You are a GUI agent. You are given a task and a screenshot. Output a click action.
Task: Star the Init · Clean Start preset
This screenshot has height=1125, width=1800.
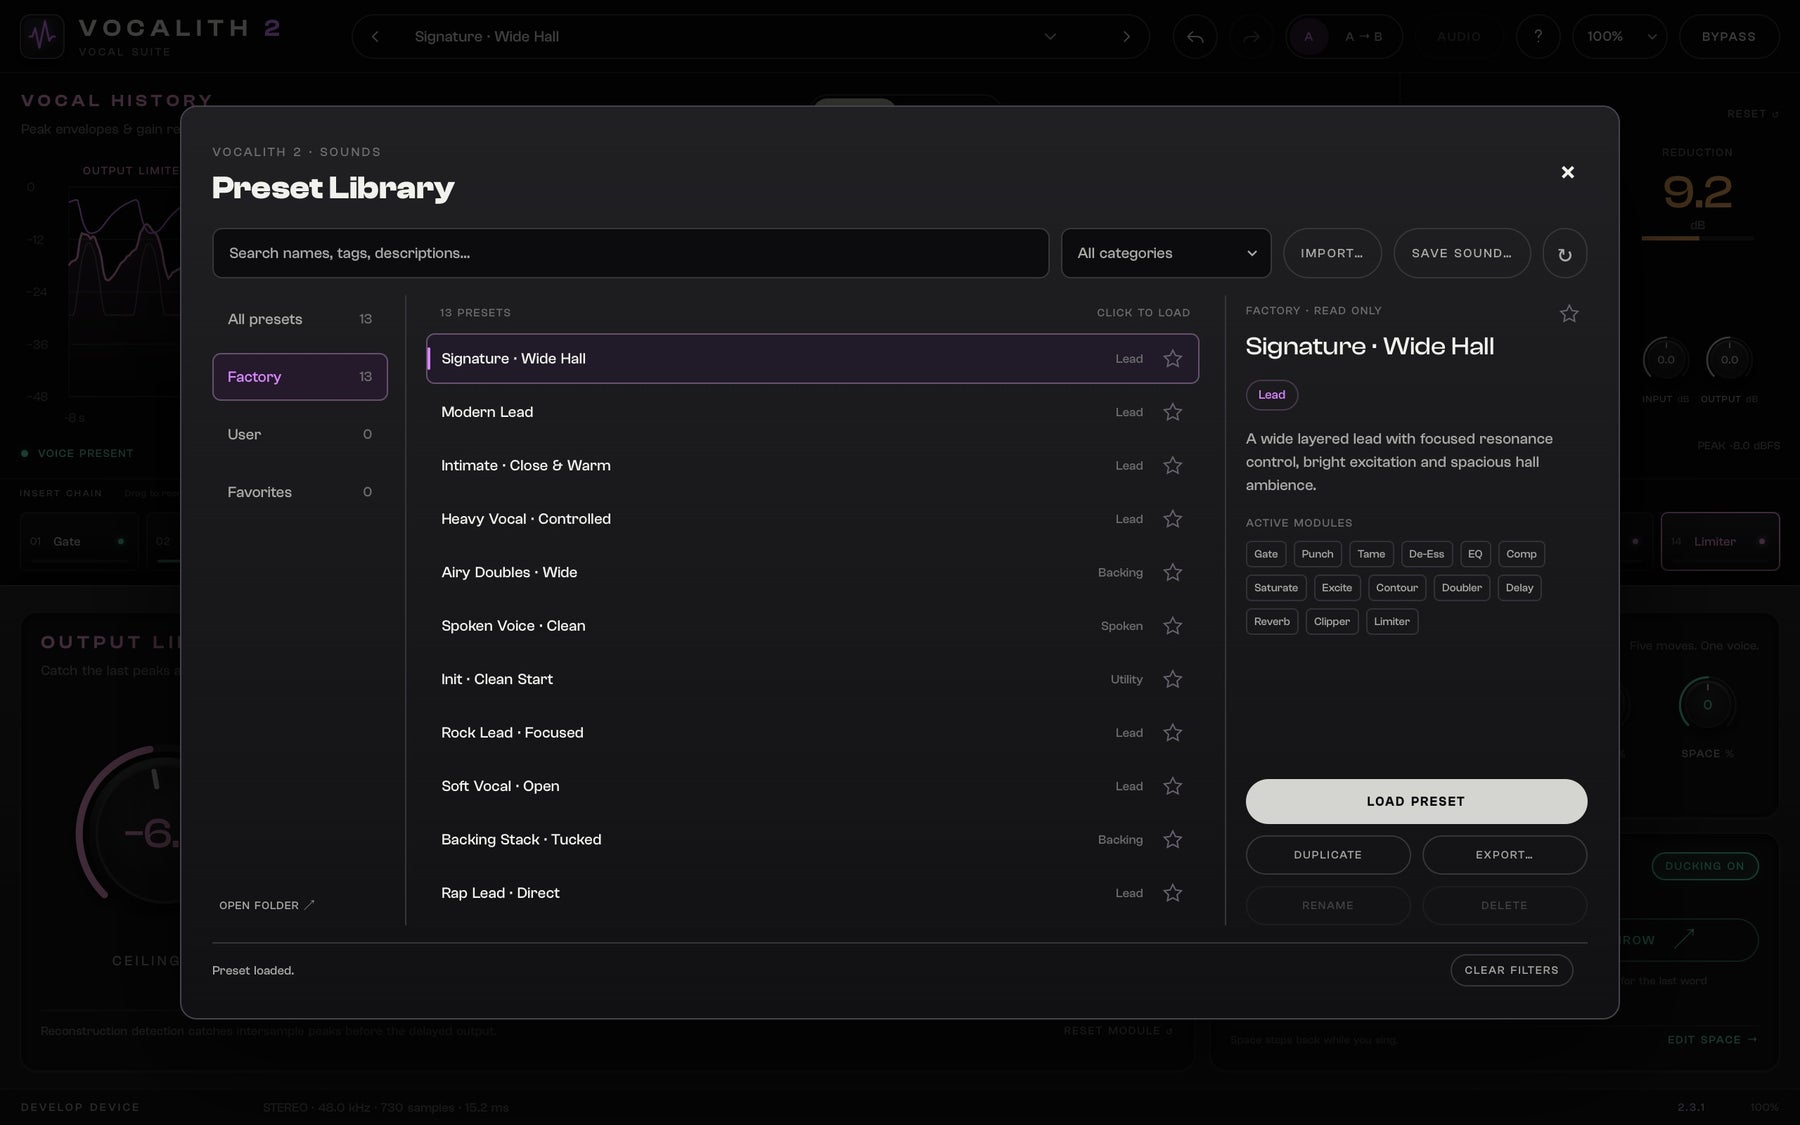pyautogui.click(x=1172, y=679)
